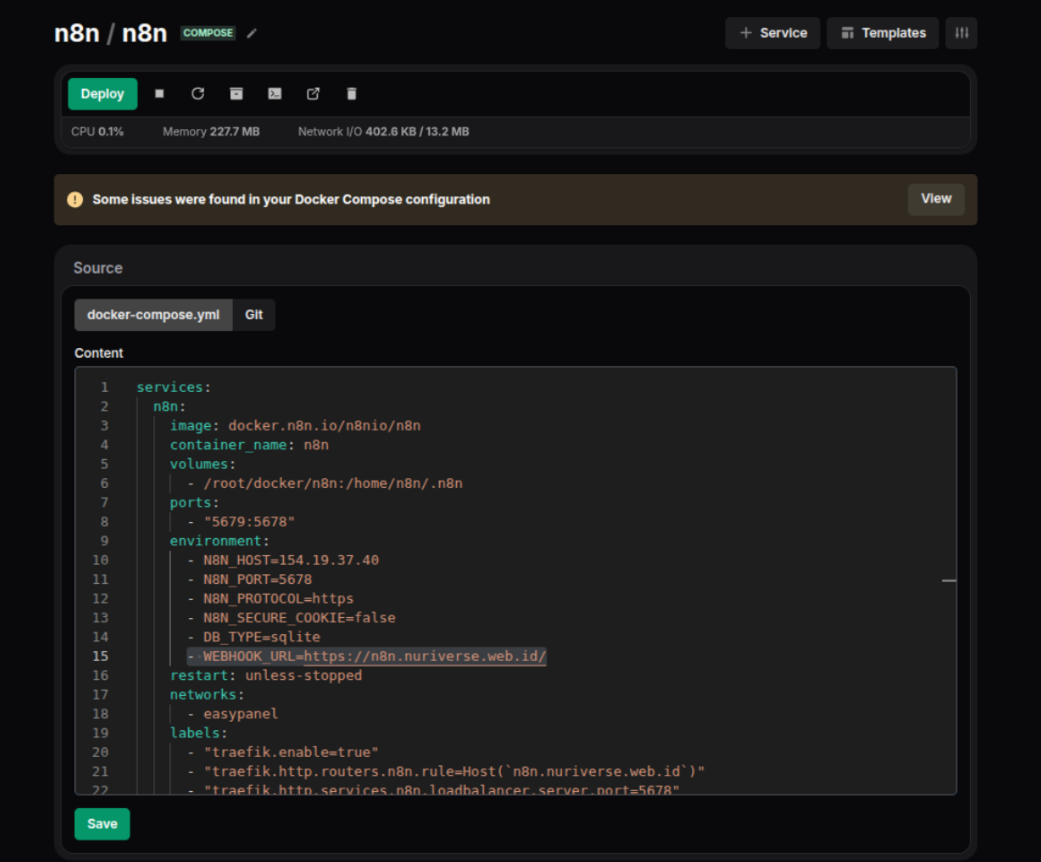Viewport: 1041px width, 862px height.
Task: Click the DB_TYPE=sqlite line
Action: [x=262, y=638]
